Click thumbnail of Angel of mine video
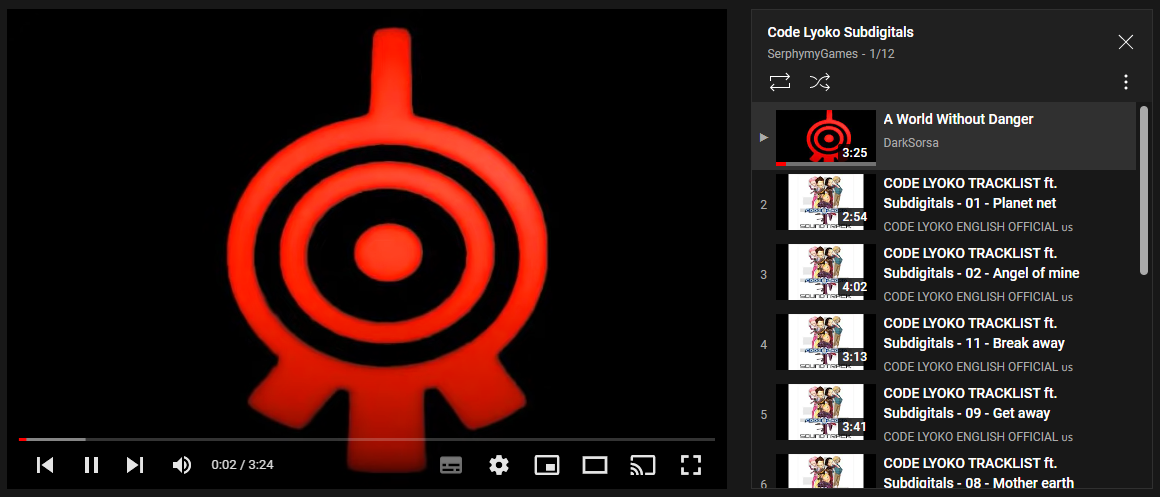The height and width of the screenshot is (497, 1160). [x=826, y=272]
